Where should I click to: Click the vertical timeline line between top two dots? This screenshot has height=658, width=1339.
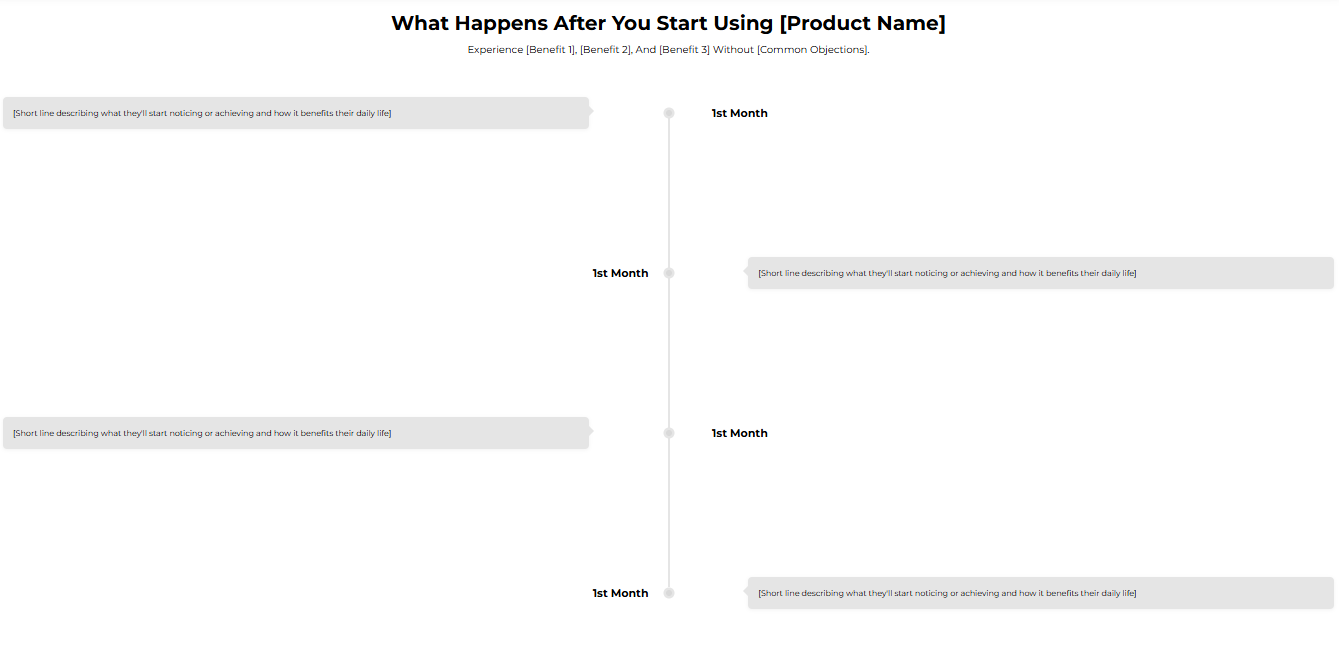[669, 193]
